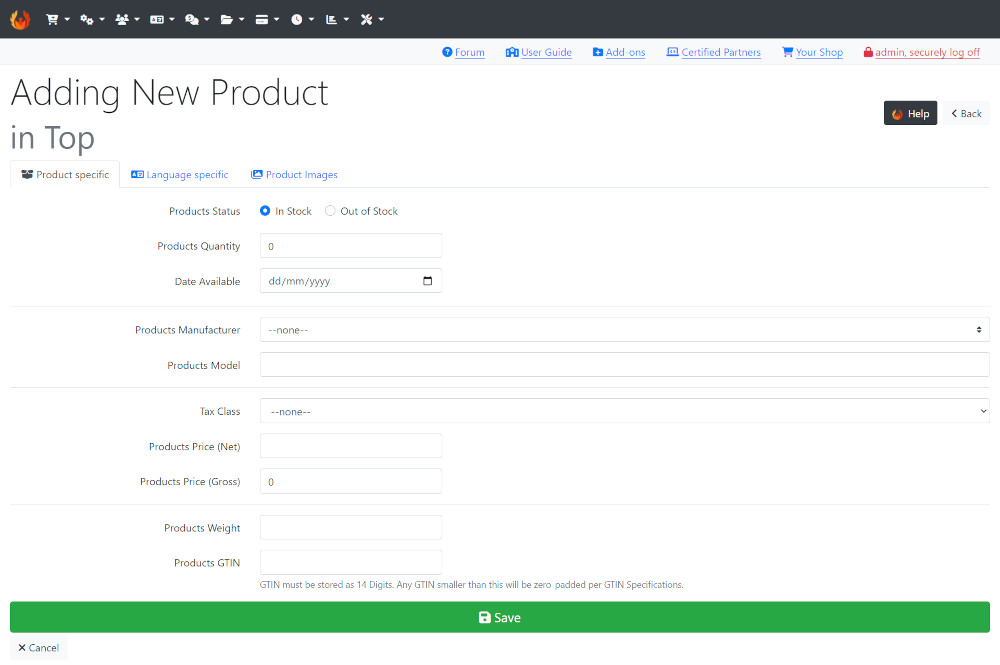
Task: Focus the Products GTIN field
Action: [x=351, y=562]
